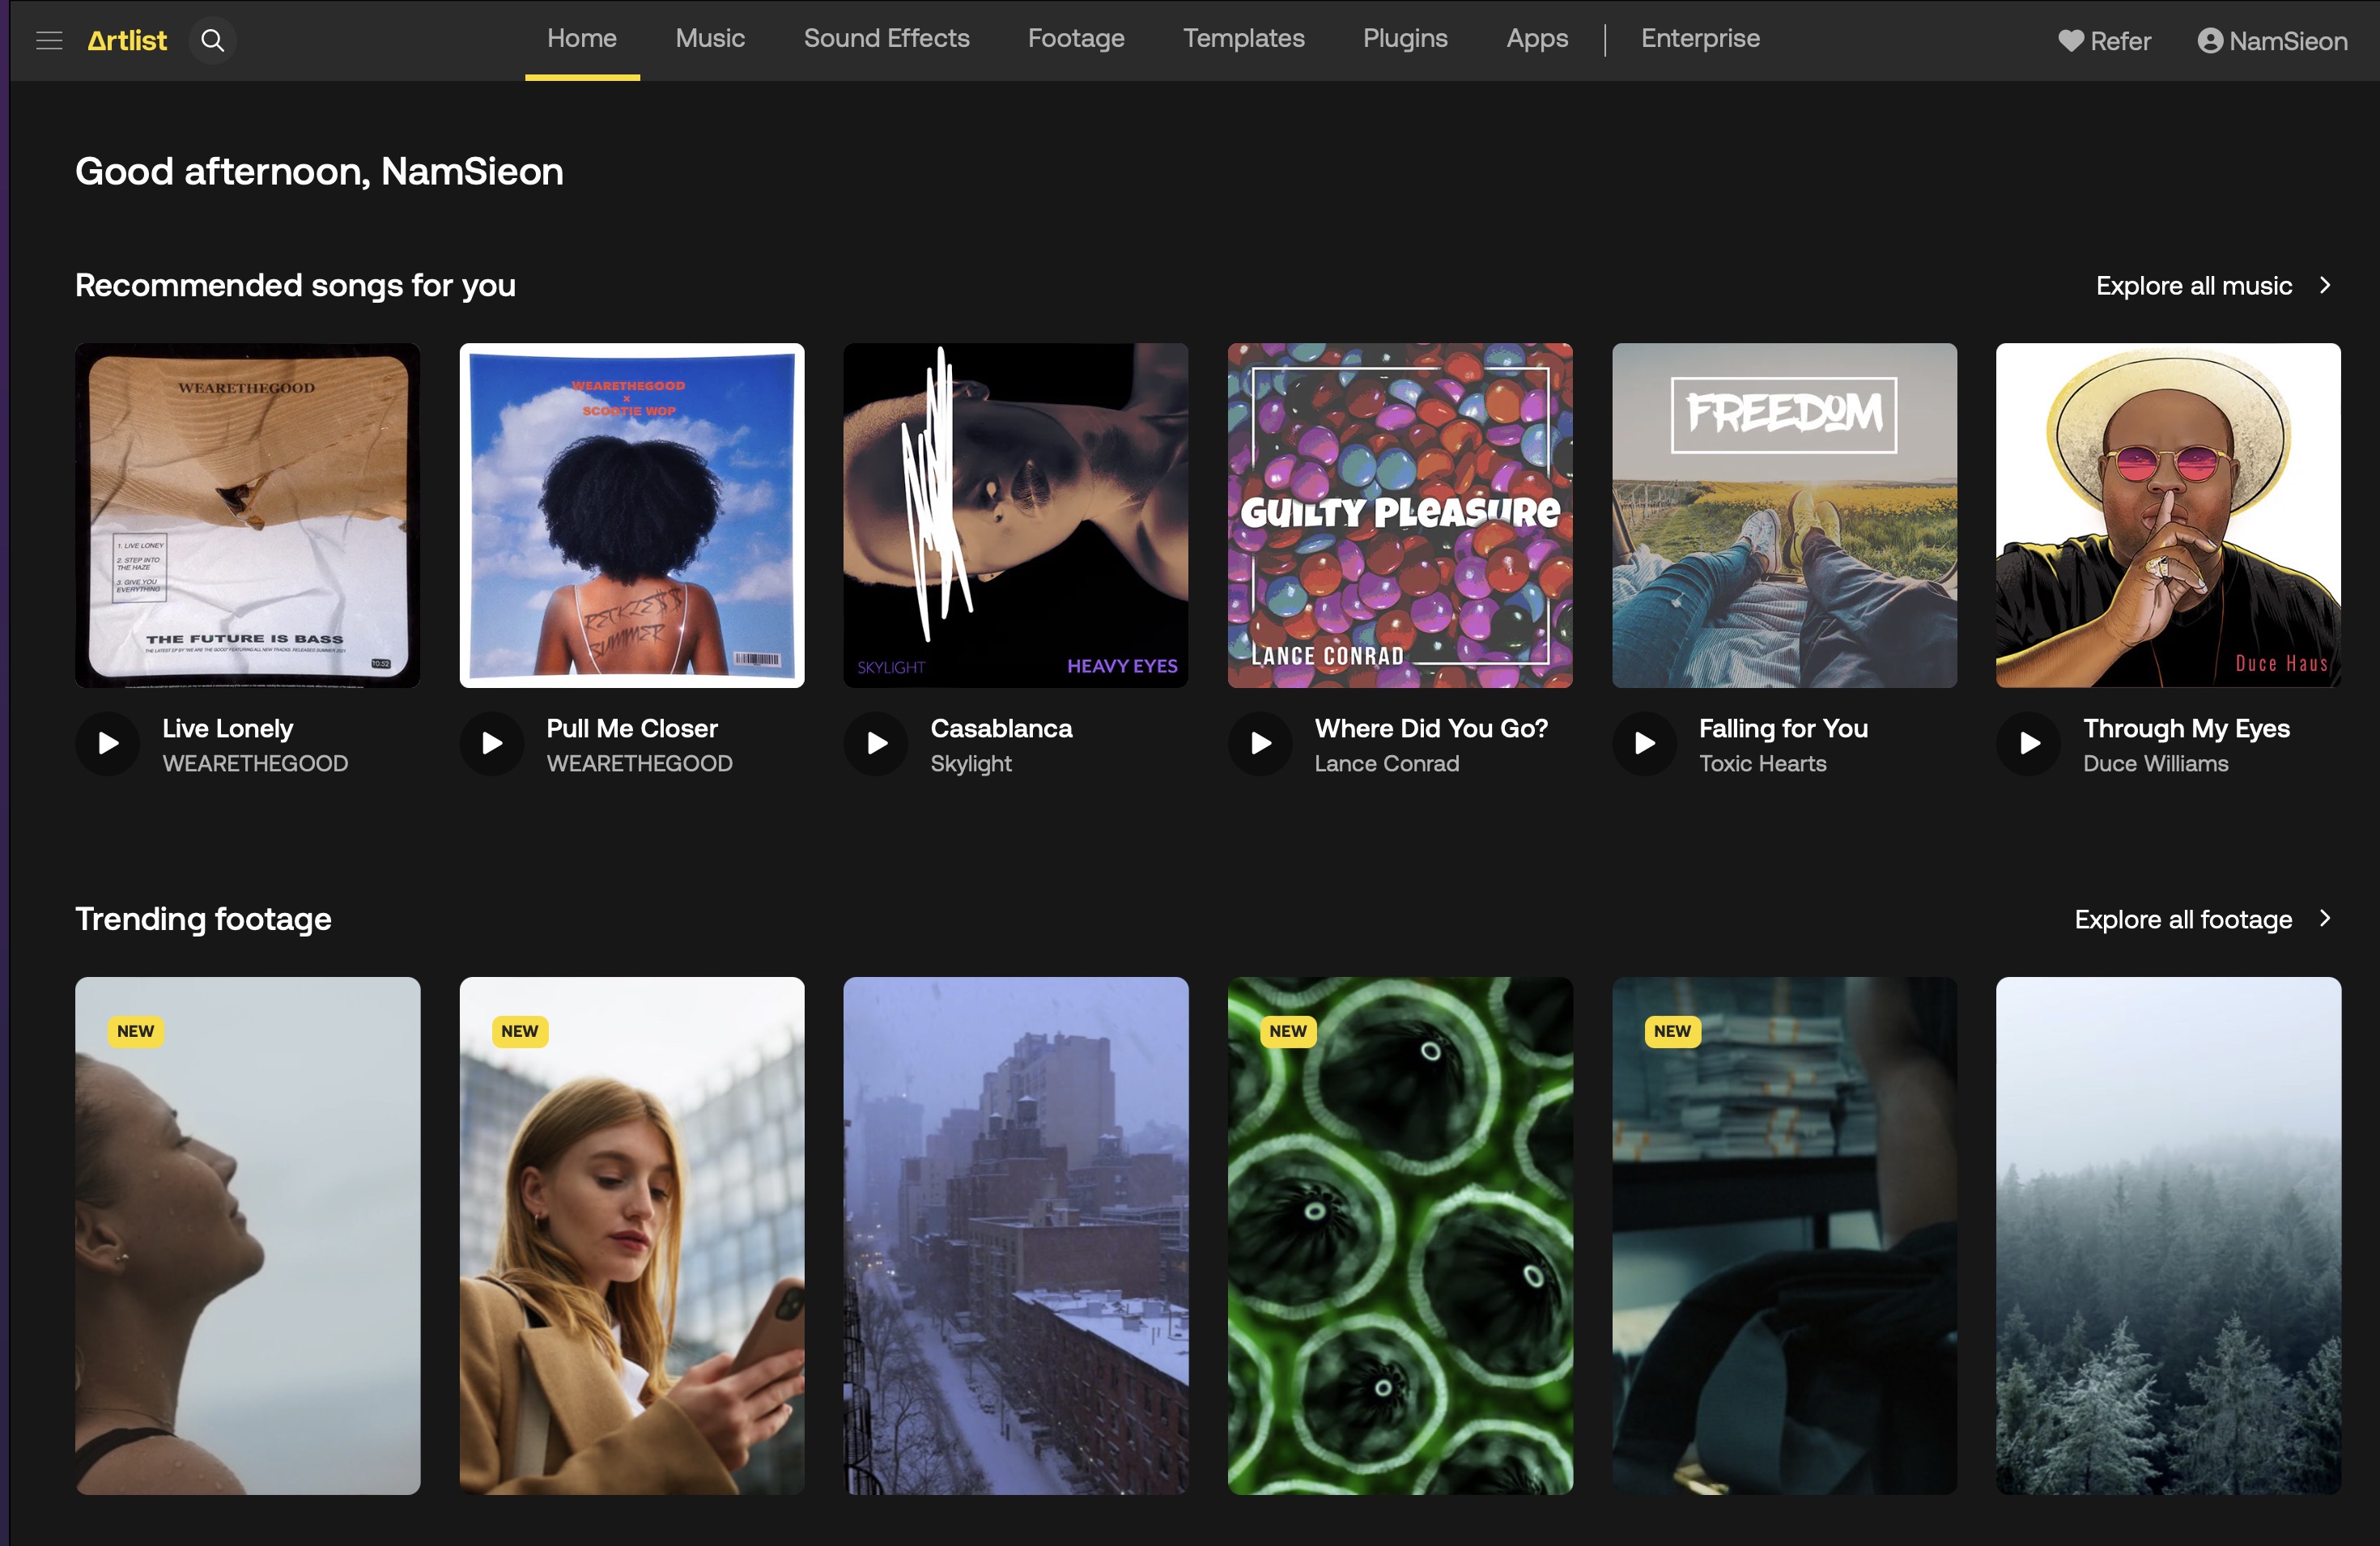Switch to the Music tab

point(710,39)
